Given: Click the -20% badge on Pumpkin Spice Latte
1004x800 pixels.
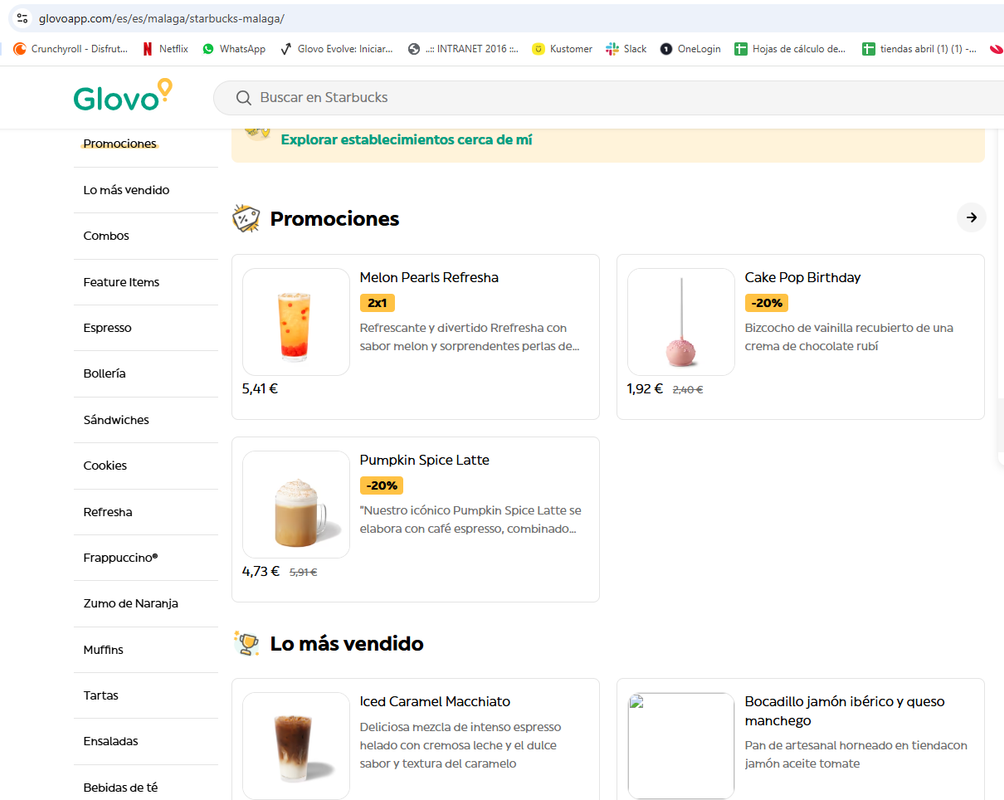Looking at the screenshot, I should pos(382,486).
